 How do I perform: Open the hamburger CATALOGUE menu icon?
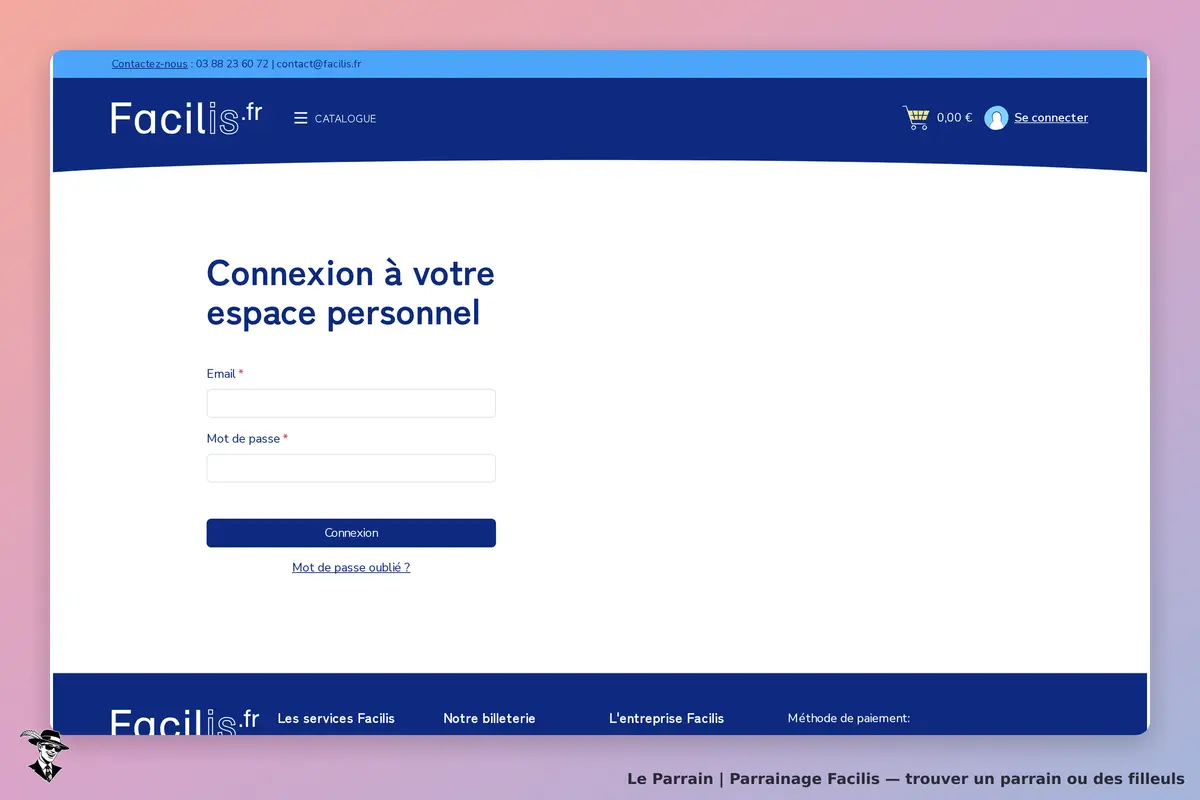(x=300, y=118)
